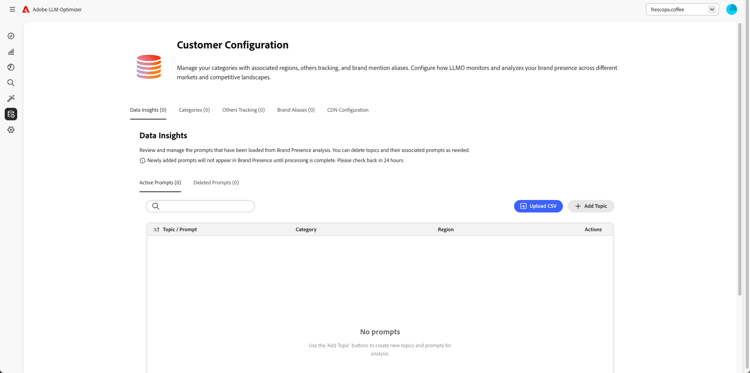The width and height of the screenshot is (750, 373).
Task: Click the Add Topic button
Action: coord(591,206)
